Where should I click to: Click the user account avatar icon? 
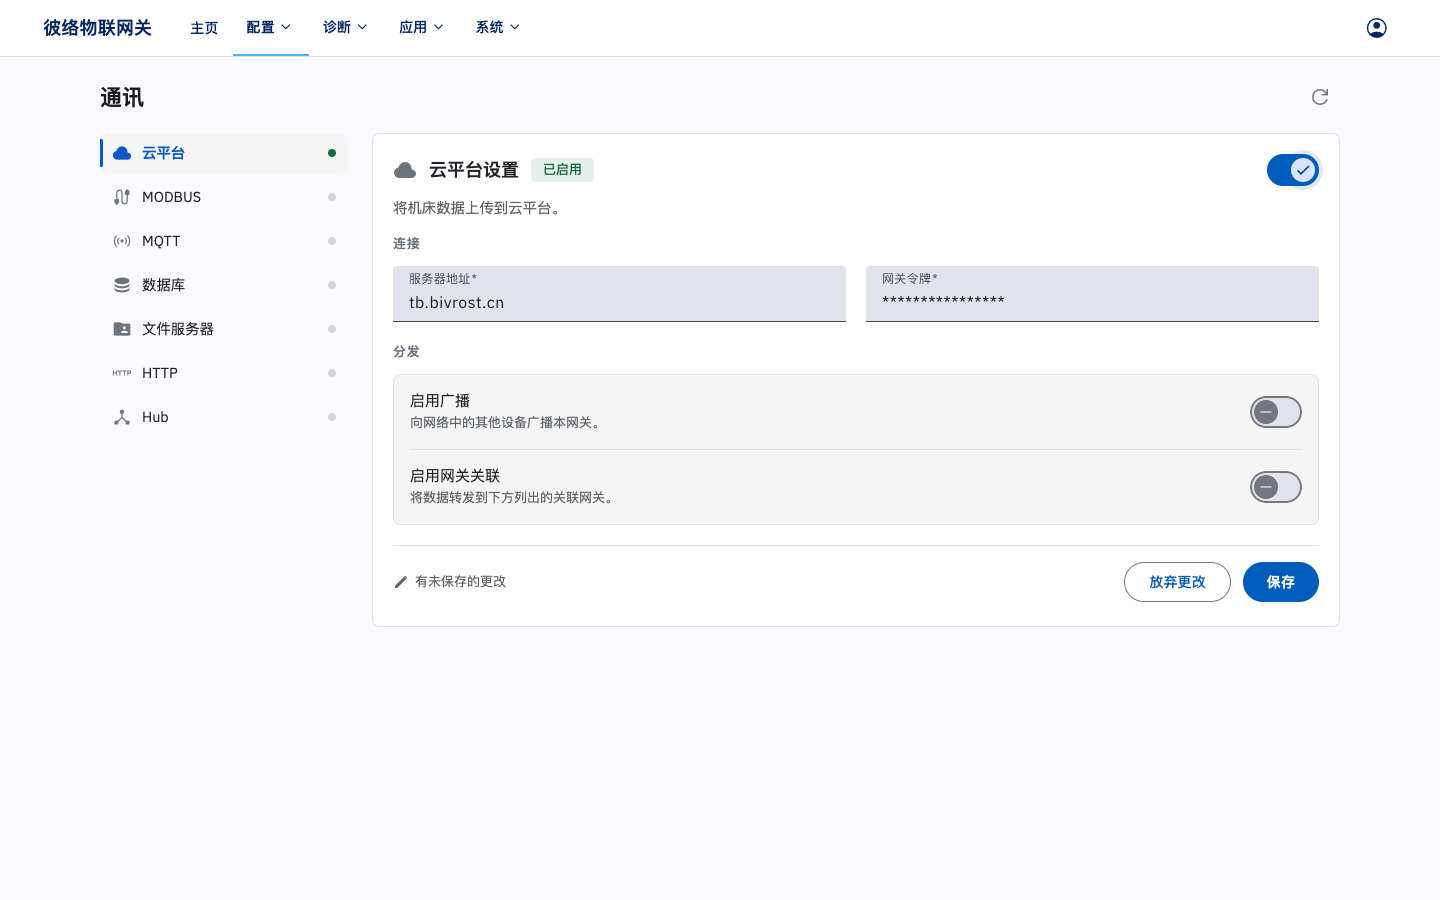(x=1377, y=28)
